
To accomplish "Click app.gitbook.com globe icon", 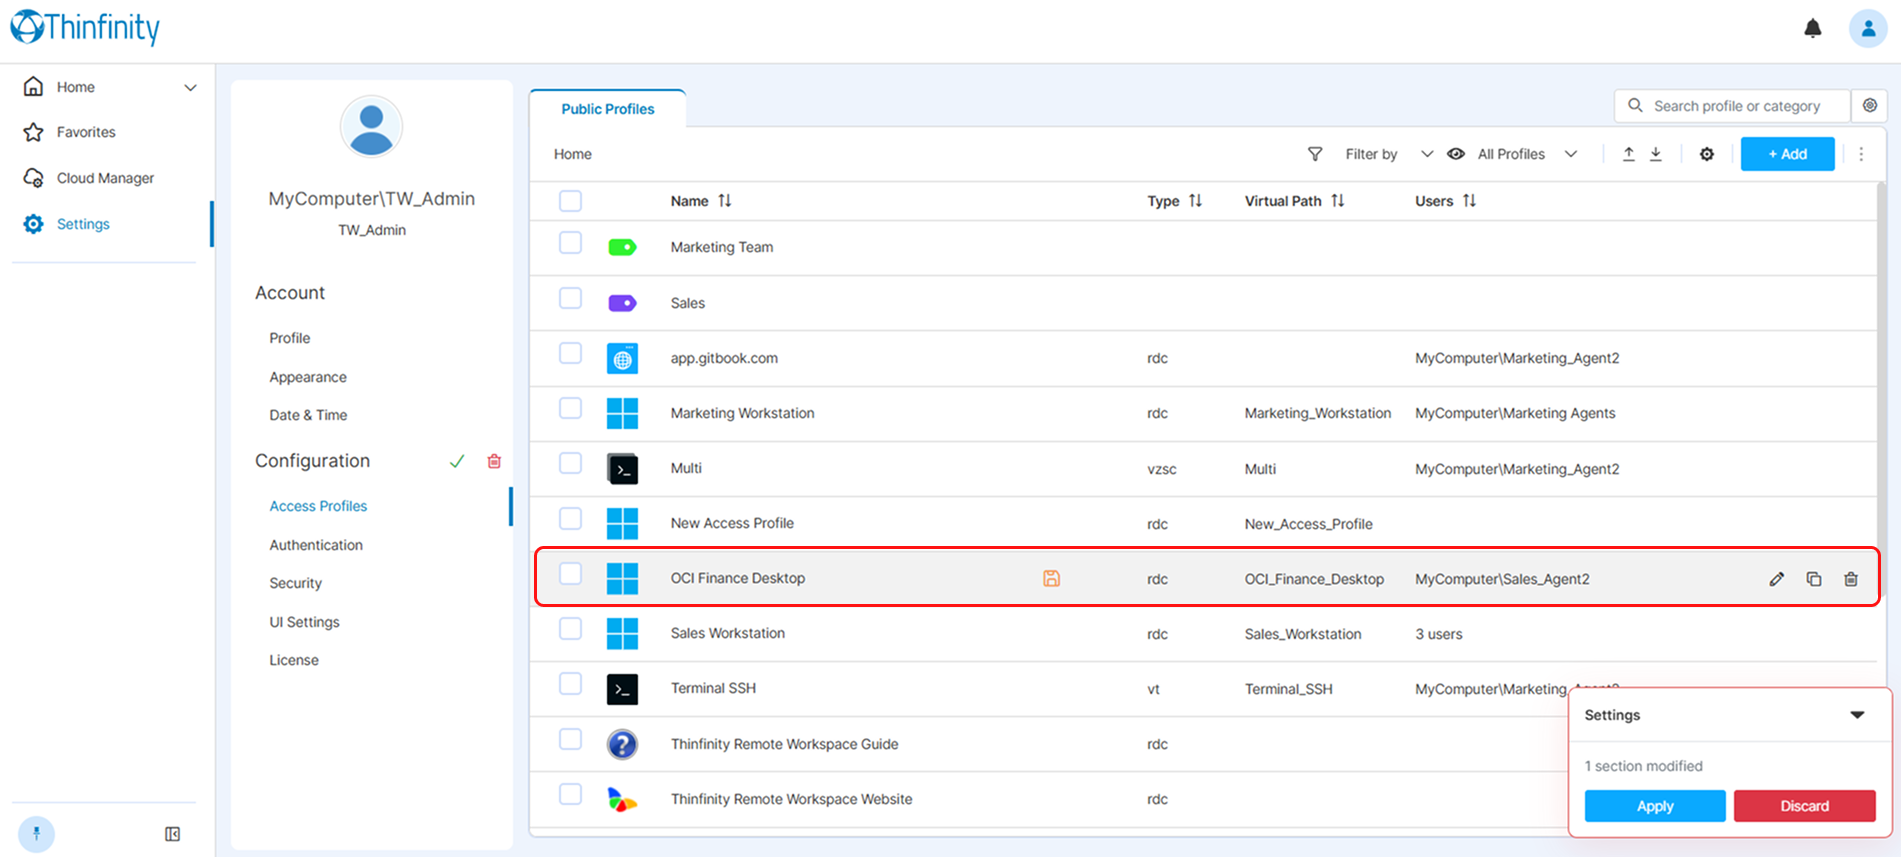I will [622, 358].
